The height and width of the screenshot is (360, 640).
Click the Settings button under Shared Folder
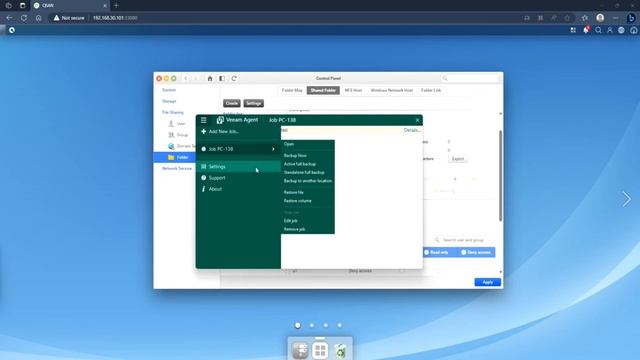coord(253,103)
